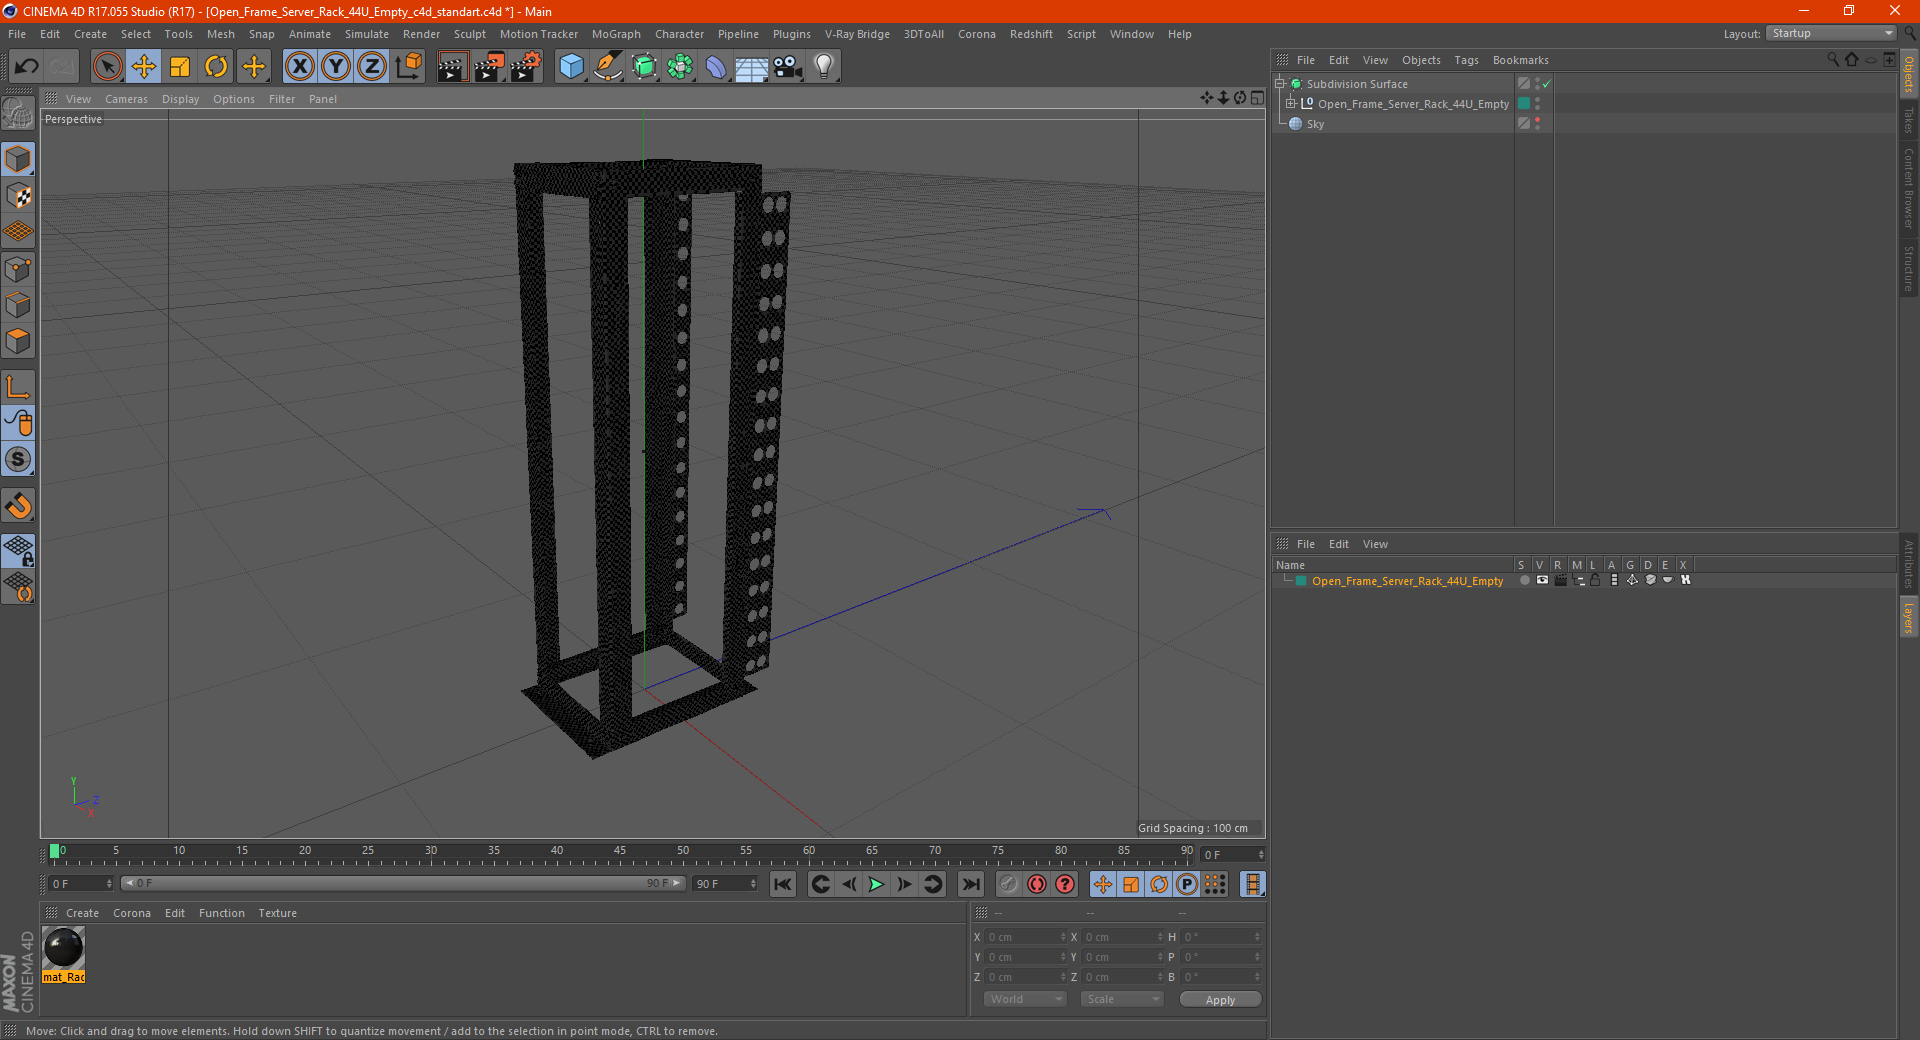Image resolution: width=1920 pixels, height=1040 pixels.
Task: Toggle layer Solo for rack layer
Action: click(1524, 580)
